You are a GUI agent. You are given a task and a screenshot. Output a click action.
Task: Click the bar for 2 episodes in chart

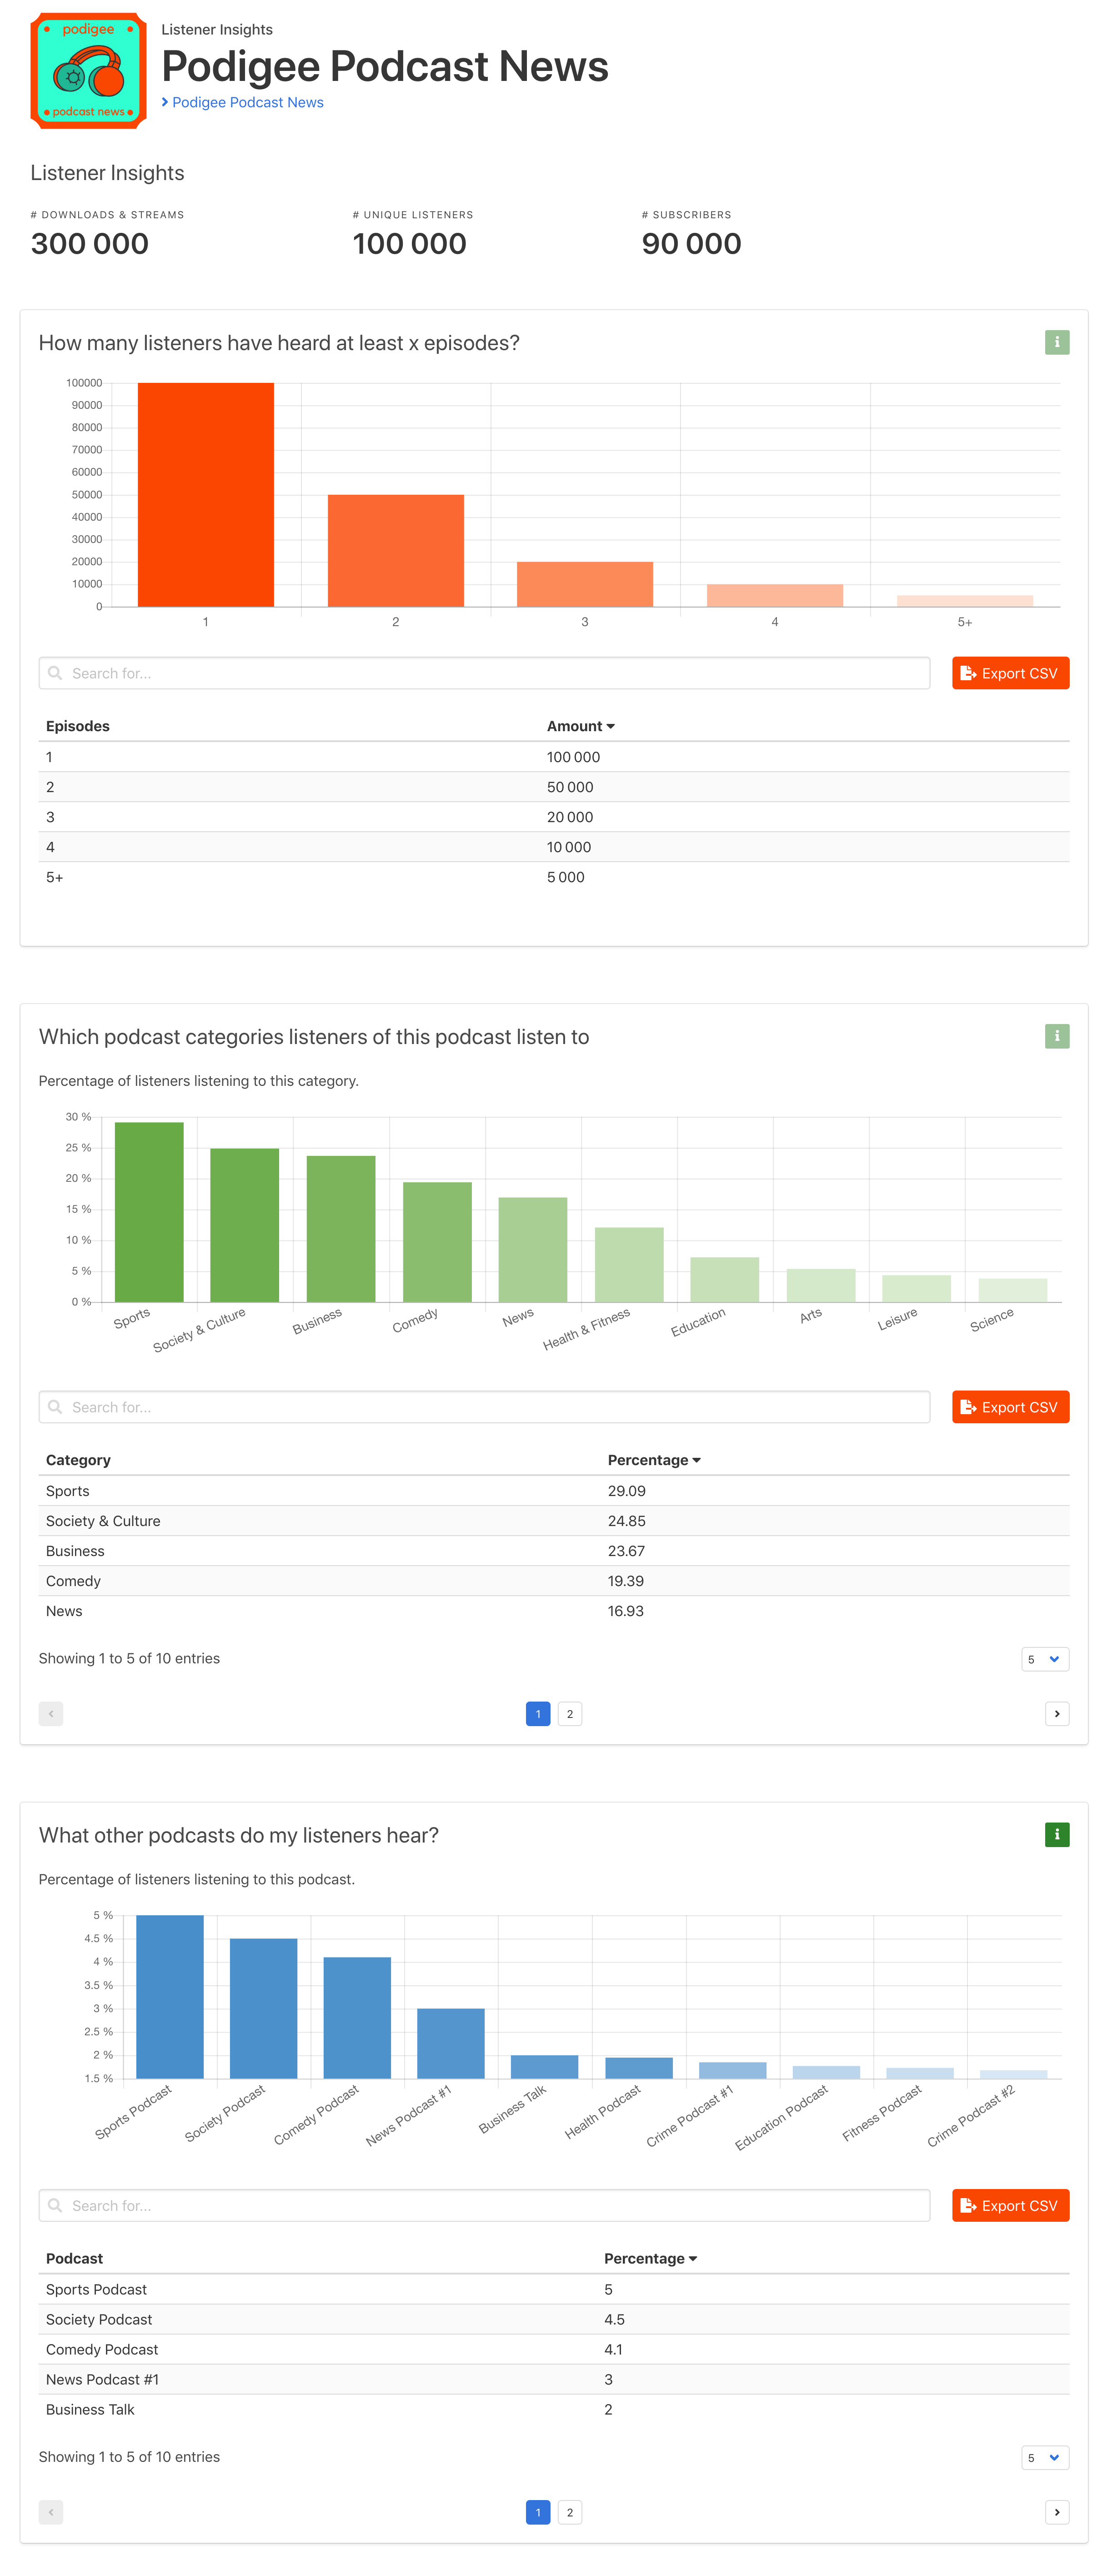[x=396, y=550]
